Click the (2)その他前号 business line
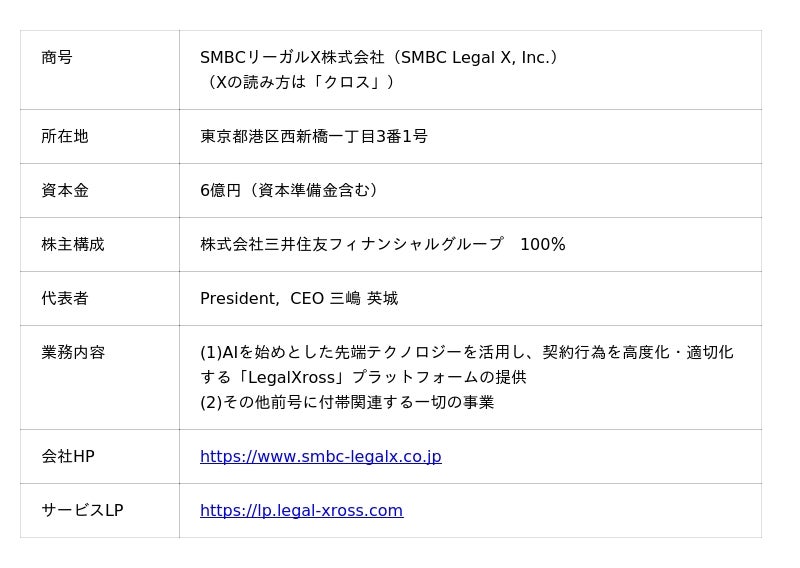Image resolution: width=800 pixels, height=568 pixels. [347, 403]
